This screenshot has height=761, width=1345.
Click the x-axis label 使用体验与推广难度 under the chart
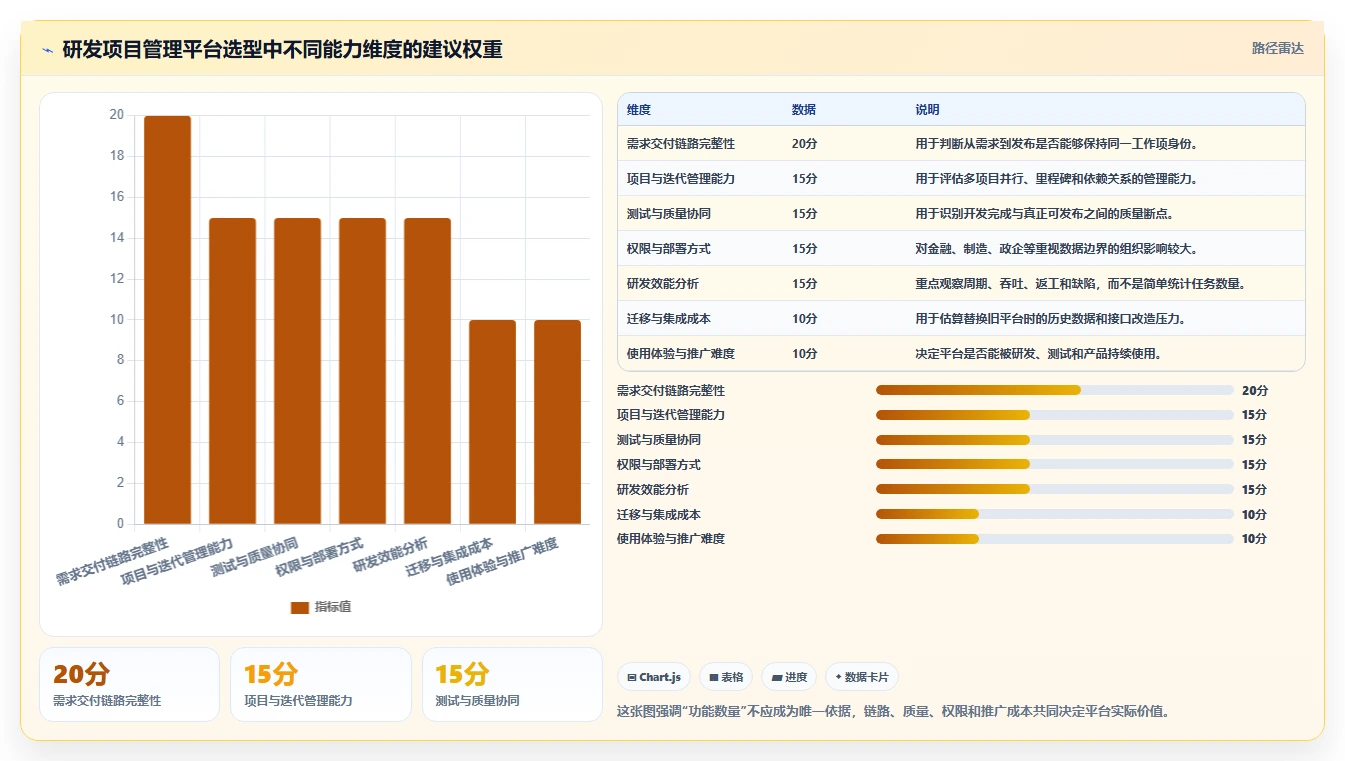pyautogui.click(x=503, y=561)
